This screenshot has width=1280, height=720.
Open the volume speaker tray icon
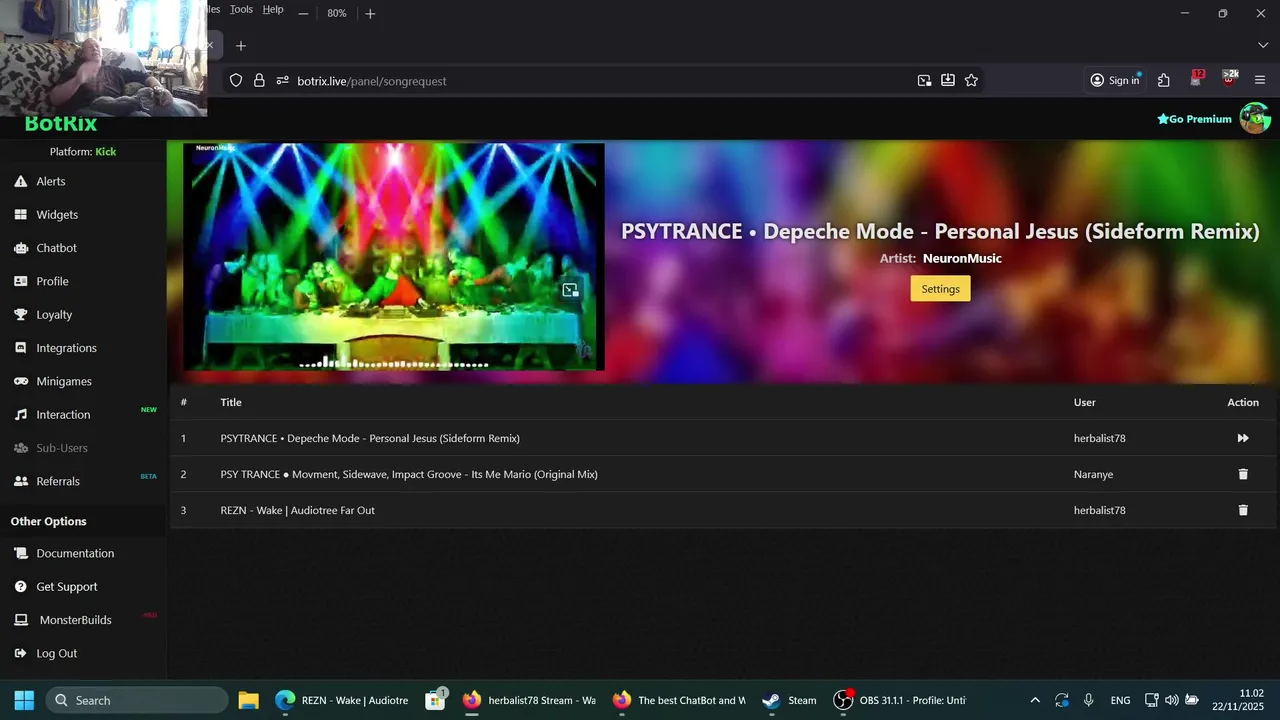click(1172, 700)
